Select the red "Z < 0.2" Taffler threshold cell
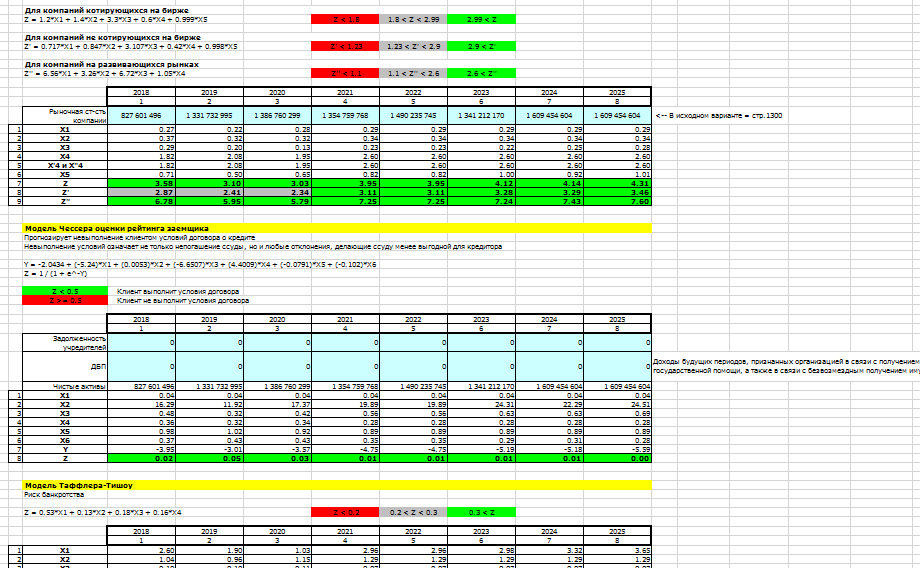 344,511
